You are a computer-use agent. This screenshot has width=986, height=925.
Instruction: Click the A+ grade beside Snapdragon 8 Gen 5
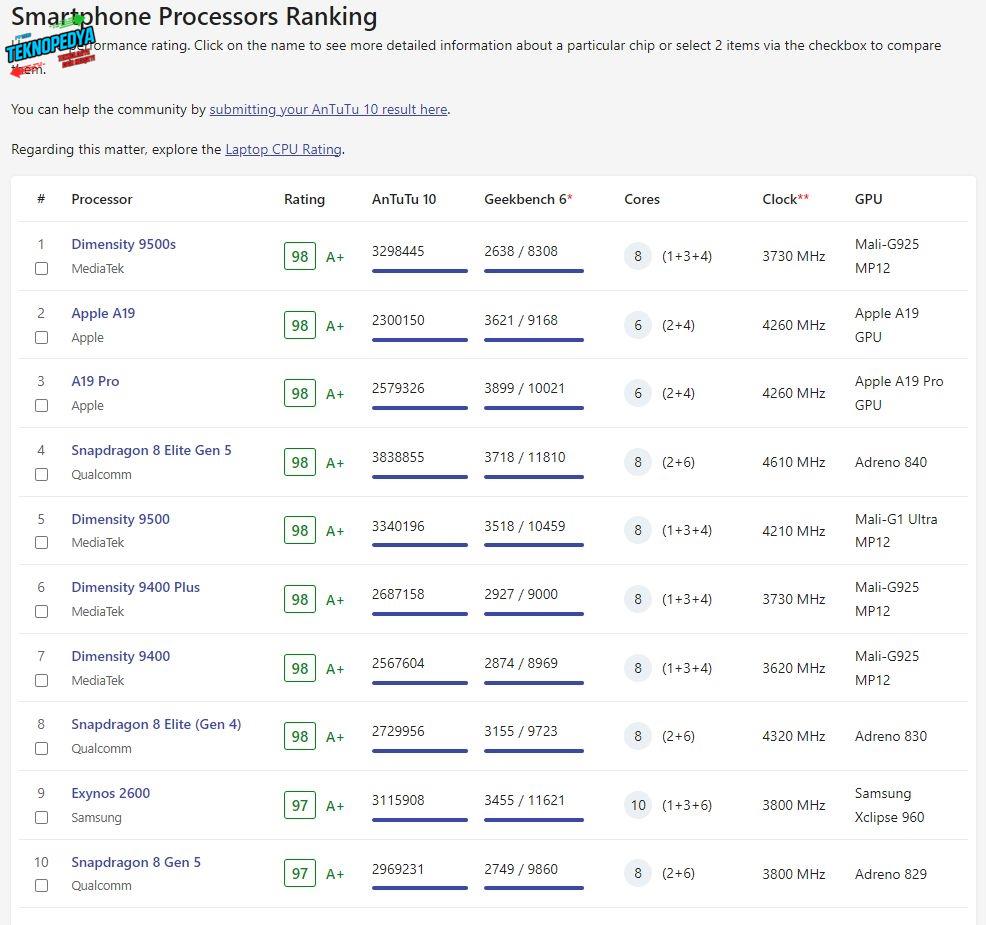tap(335, 874)
